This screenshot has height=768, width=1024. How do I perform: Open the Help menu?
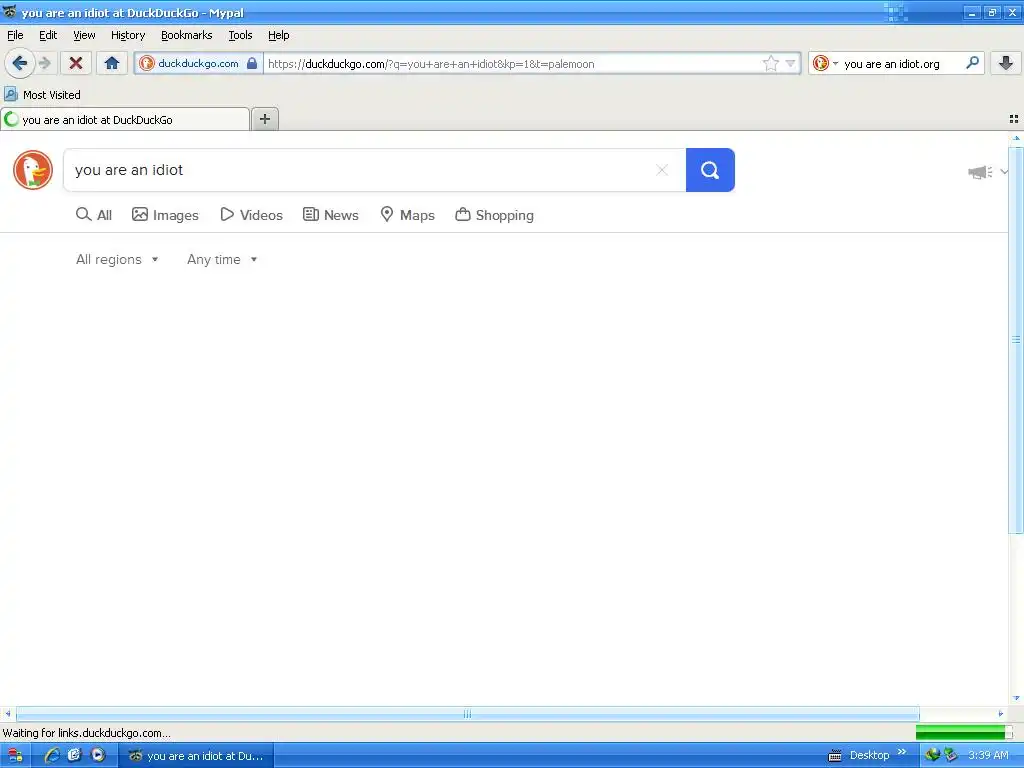[279, 35]
